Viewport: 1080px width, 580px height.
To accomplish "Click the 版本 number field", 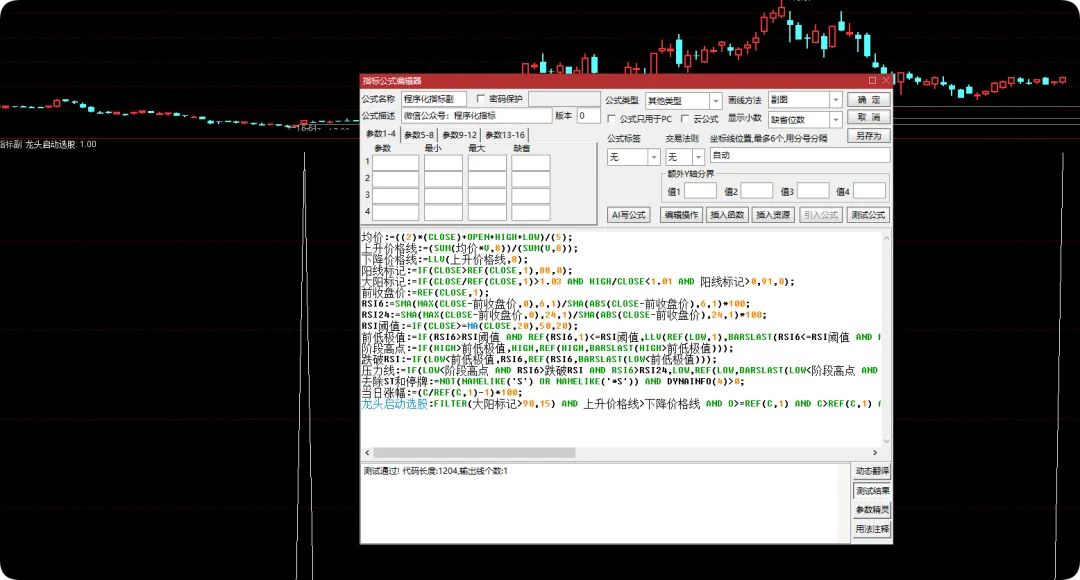I will [588, 116].
